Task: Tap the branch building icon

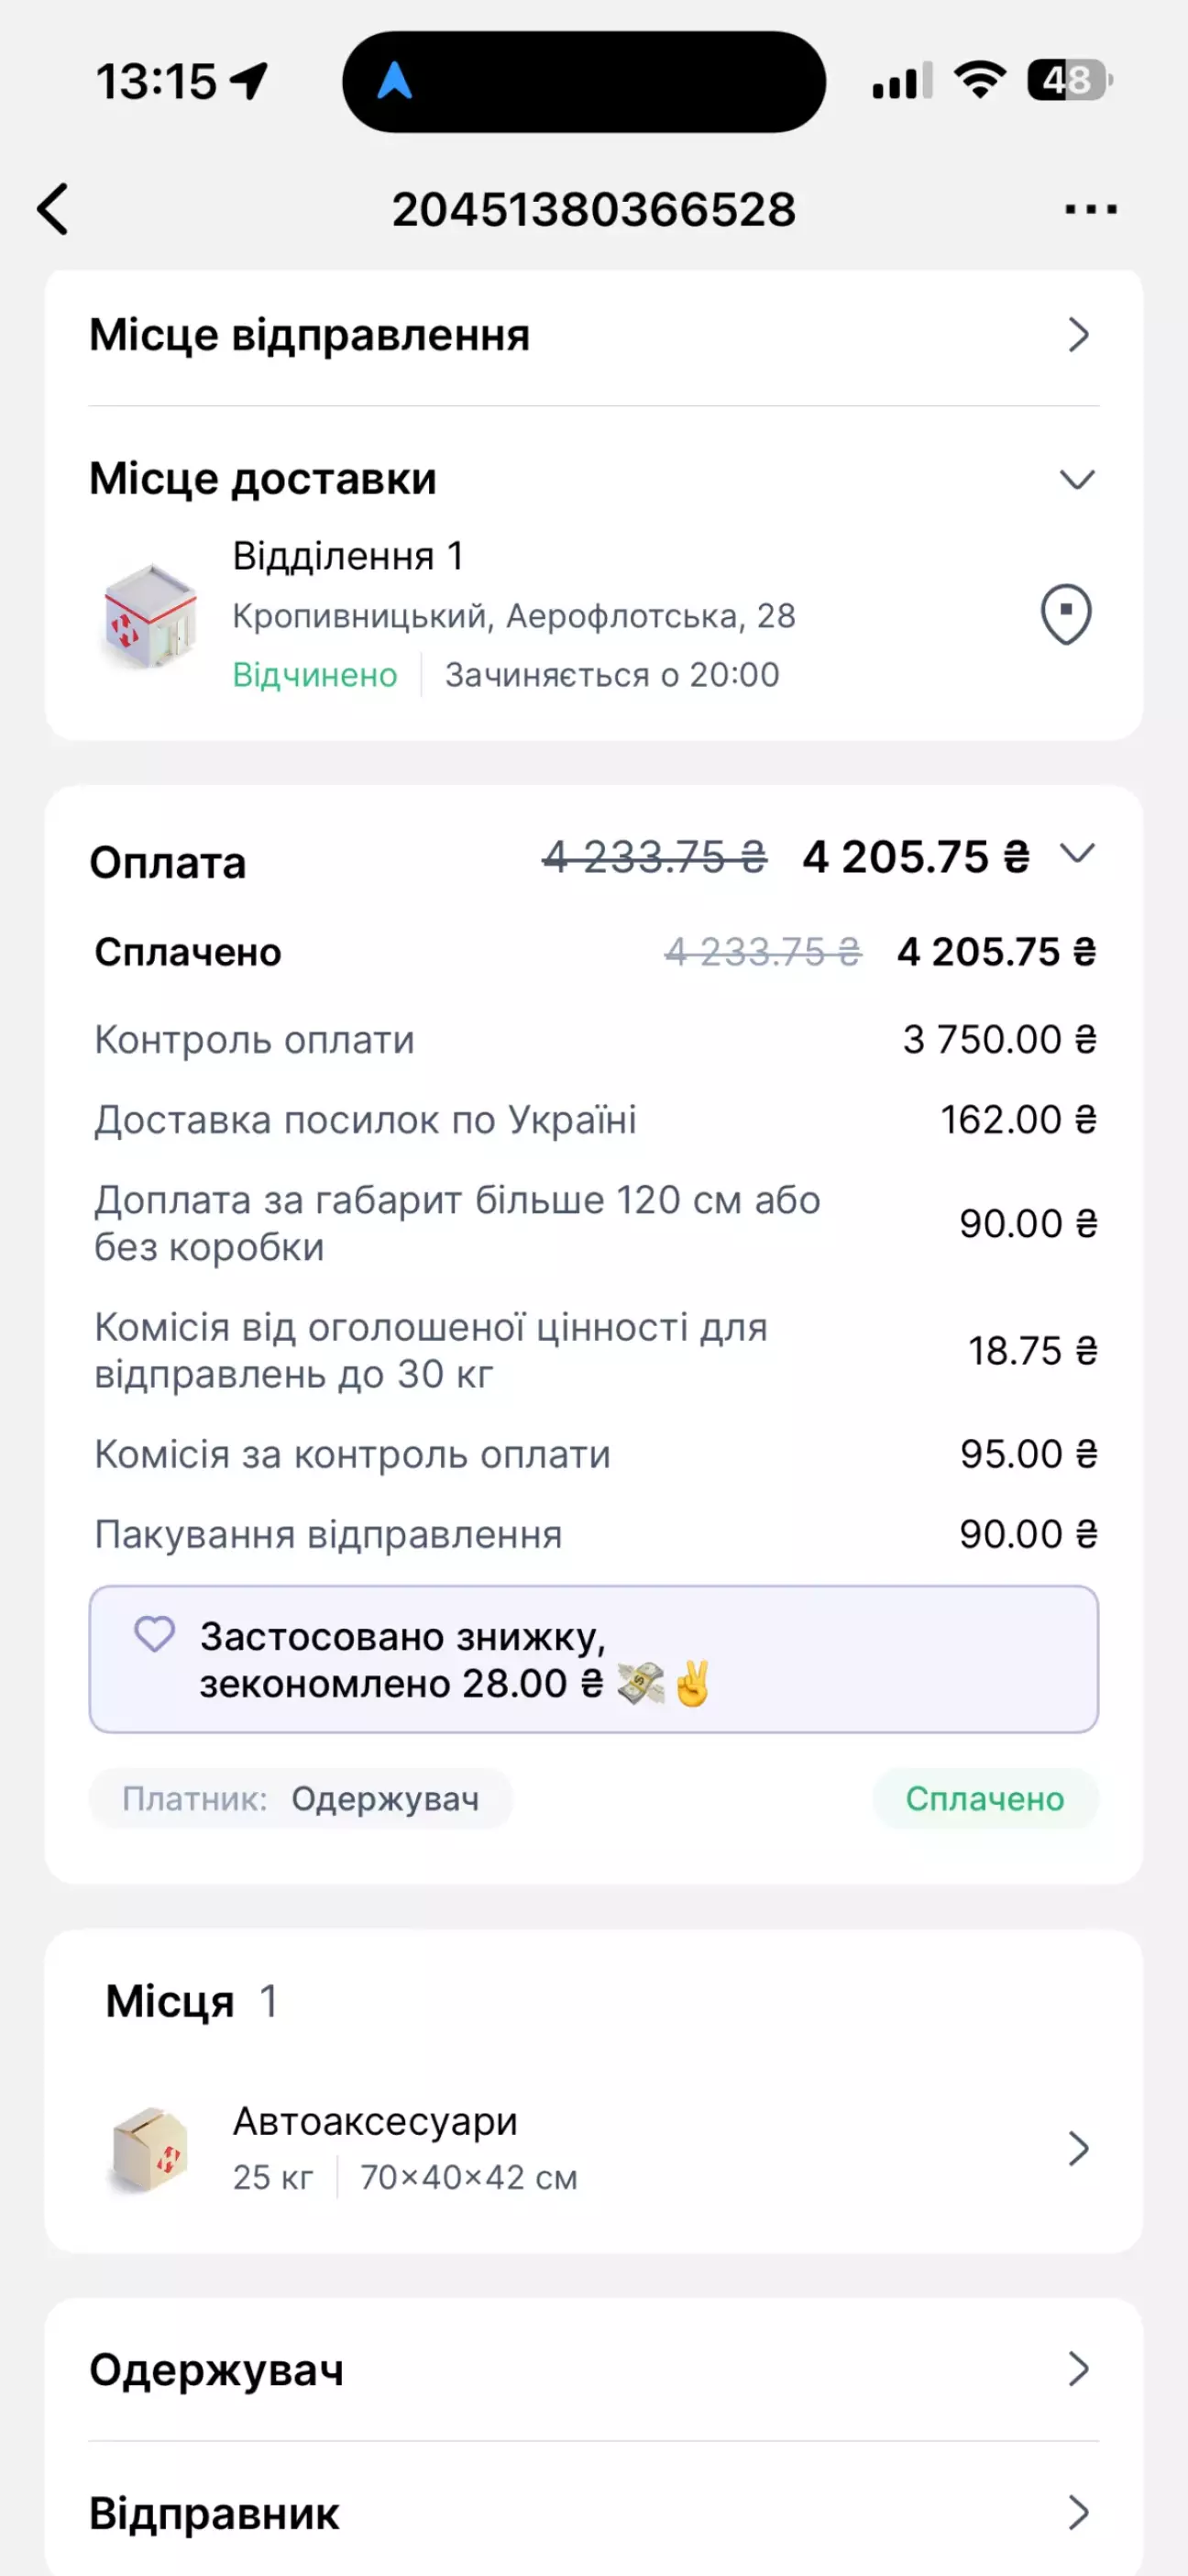Action: click(151, 616)
